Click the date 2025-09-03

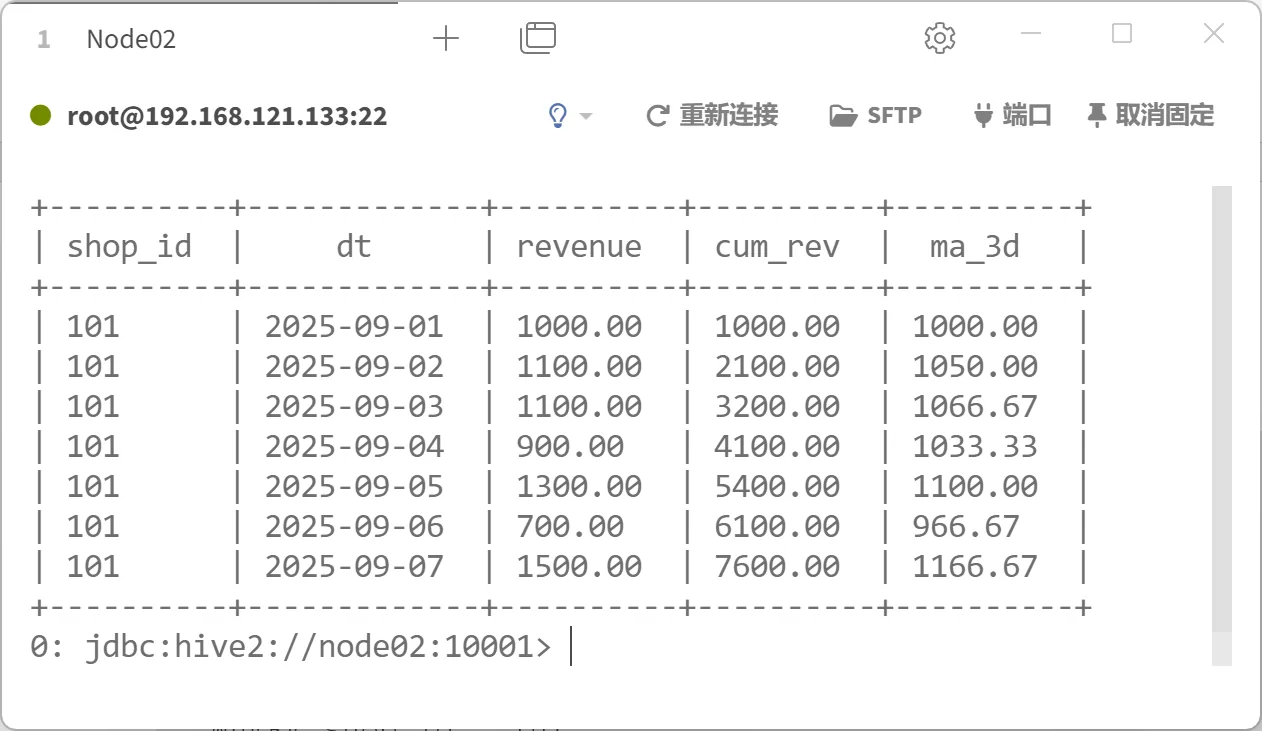click(x=354, y=406)
